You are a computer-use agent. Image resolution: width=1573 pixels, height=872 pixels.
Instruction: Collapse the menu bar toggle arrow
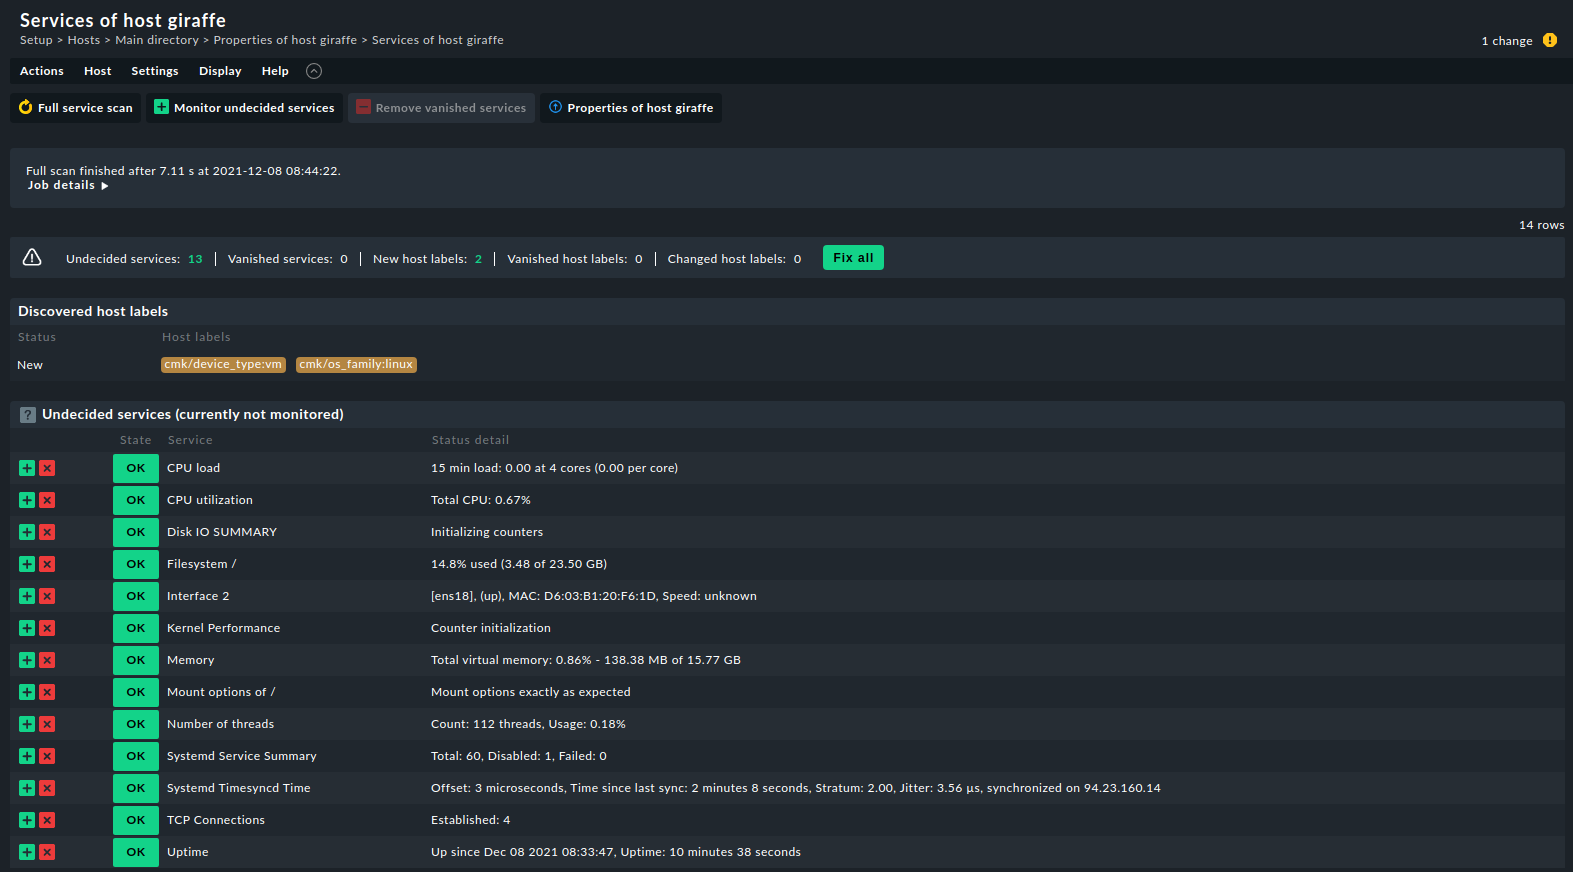(314, 71)
